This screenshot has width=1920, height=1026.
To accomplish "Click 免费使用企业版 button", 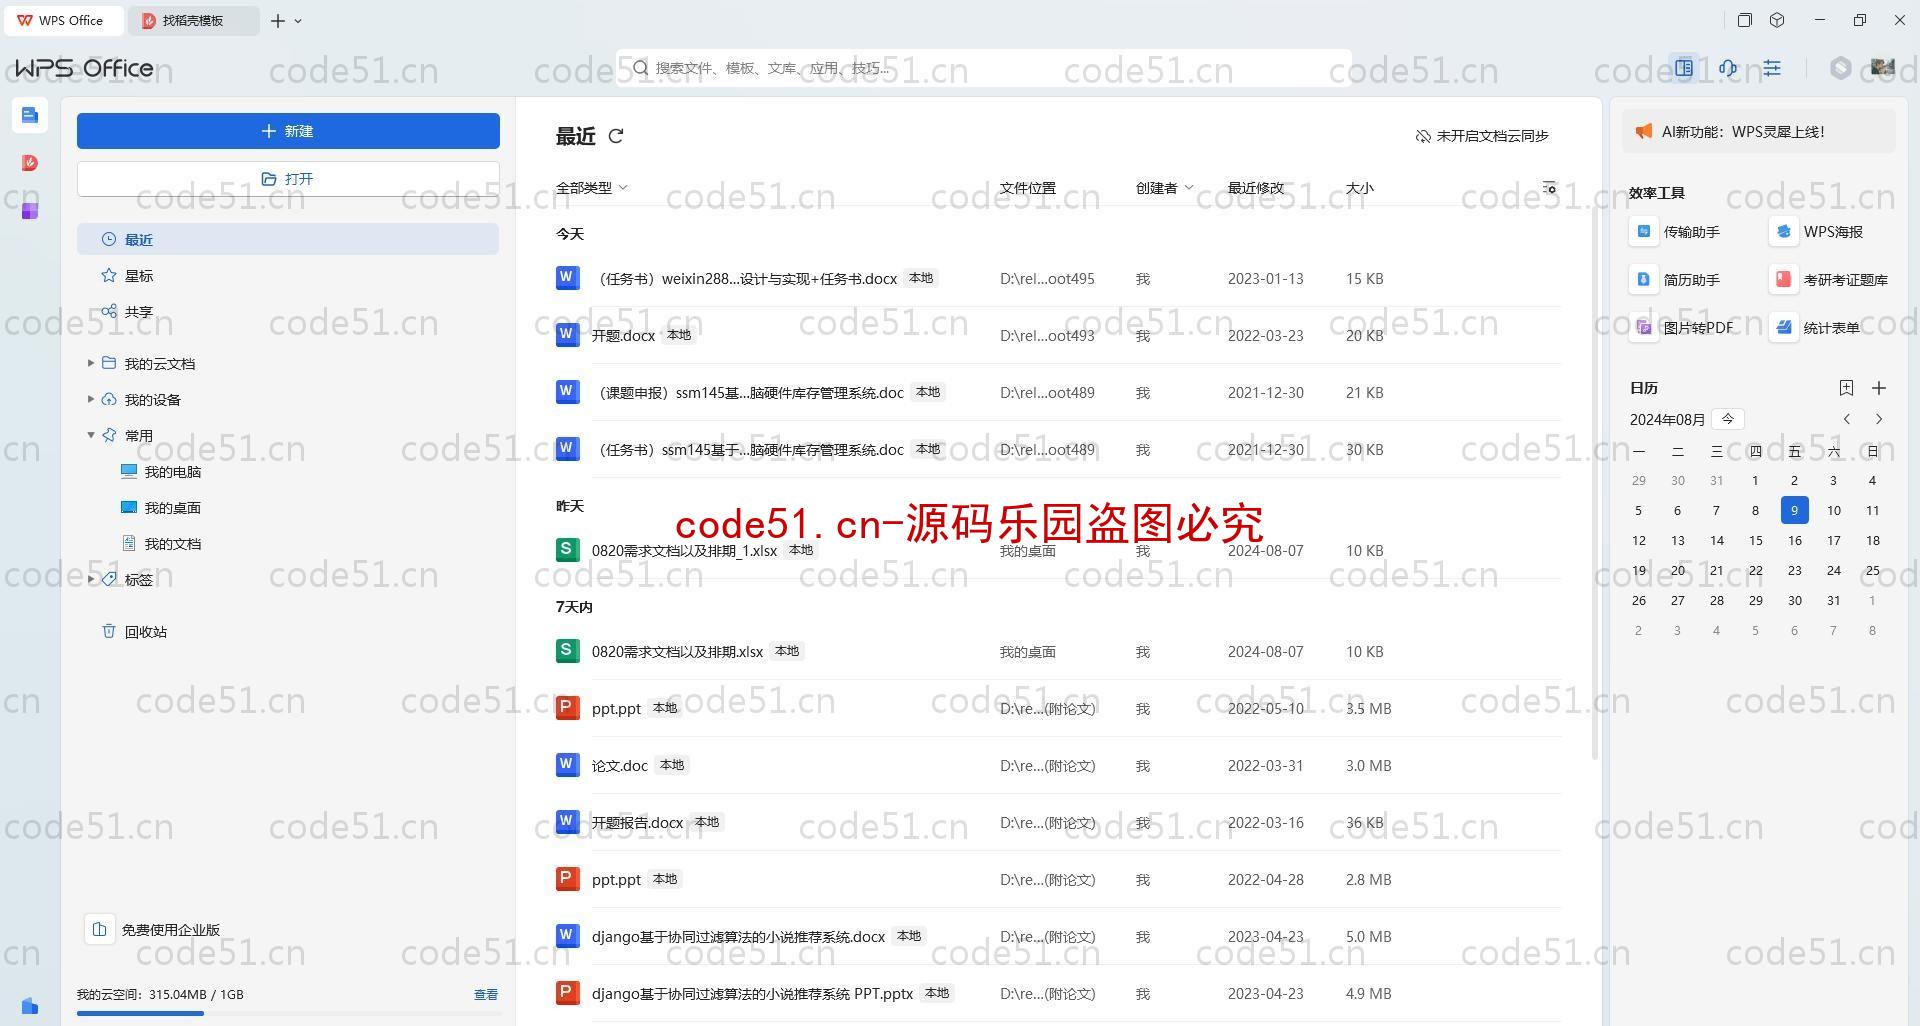I will click(154, 930).
